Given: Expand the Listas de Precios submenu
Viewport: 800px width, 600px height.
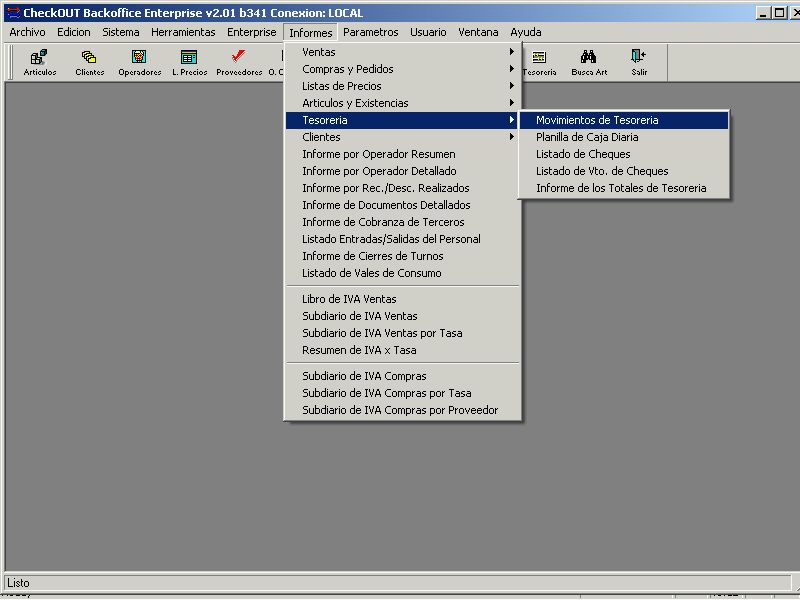Looking at the screenshot, I should pyautogui.click(x=403, y=86).
